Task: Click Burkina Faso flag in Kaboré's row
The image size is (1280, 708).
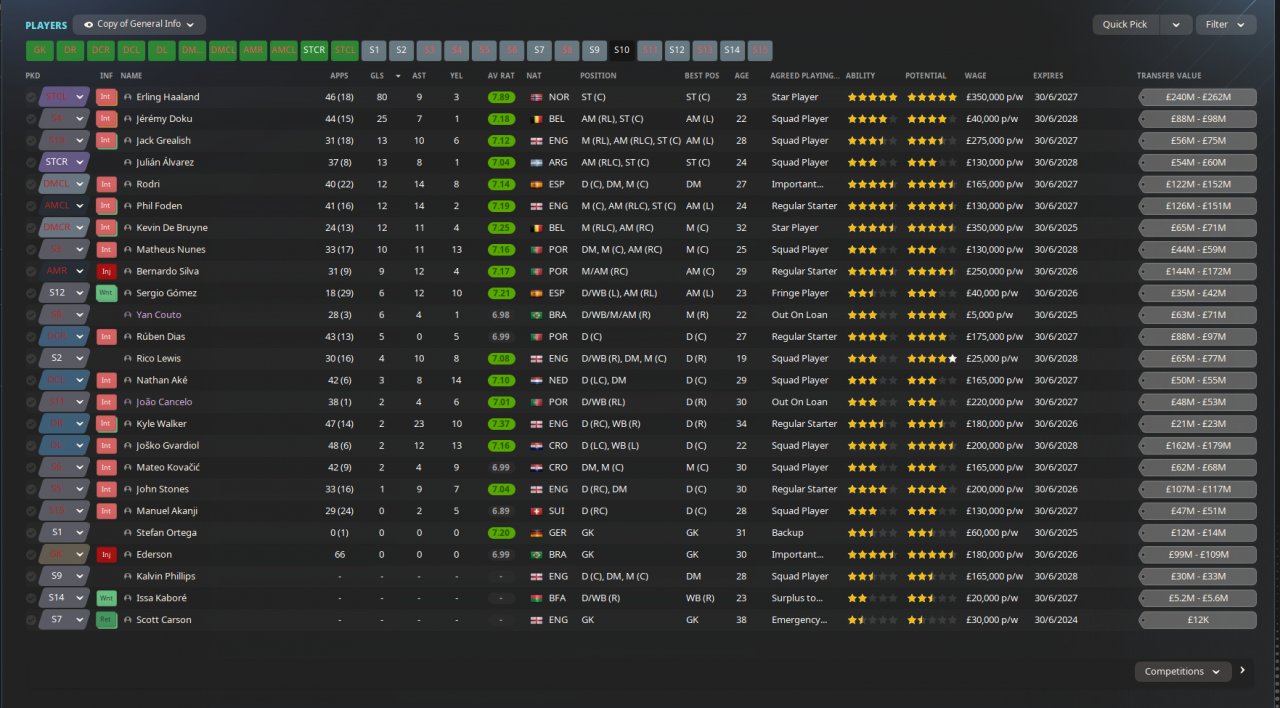Action: tap(536, 598)
